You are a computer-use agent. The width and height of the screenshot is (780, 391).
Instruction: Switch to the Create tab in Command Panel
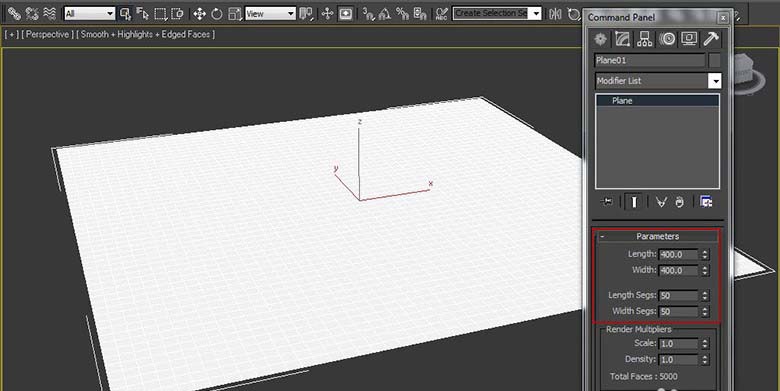click(600, 39)
